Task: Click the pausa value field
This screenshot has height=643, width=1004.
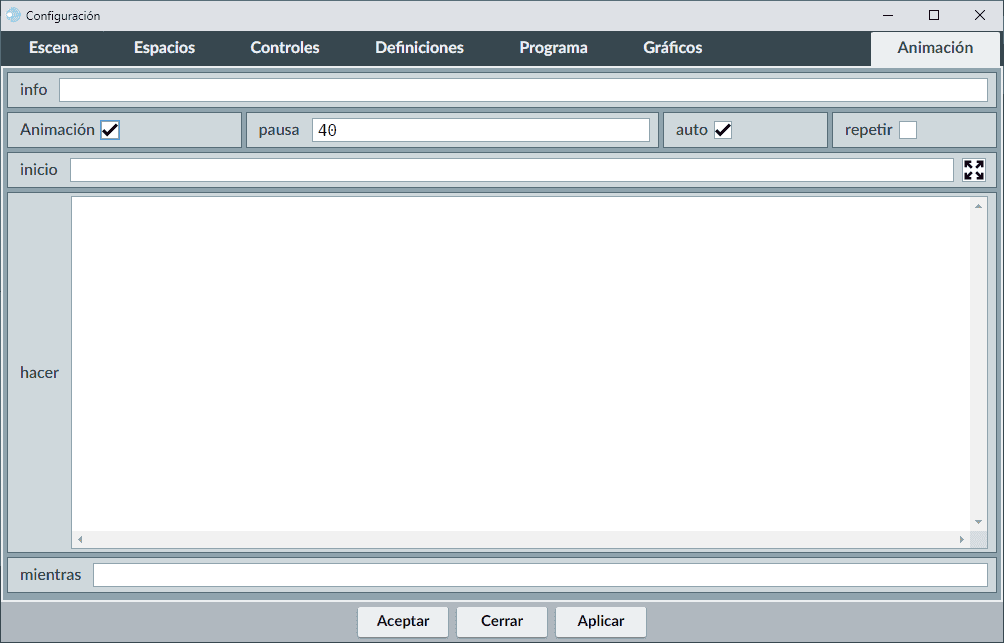Action: point(480,130)
